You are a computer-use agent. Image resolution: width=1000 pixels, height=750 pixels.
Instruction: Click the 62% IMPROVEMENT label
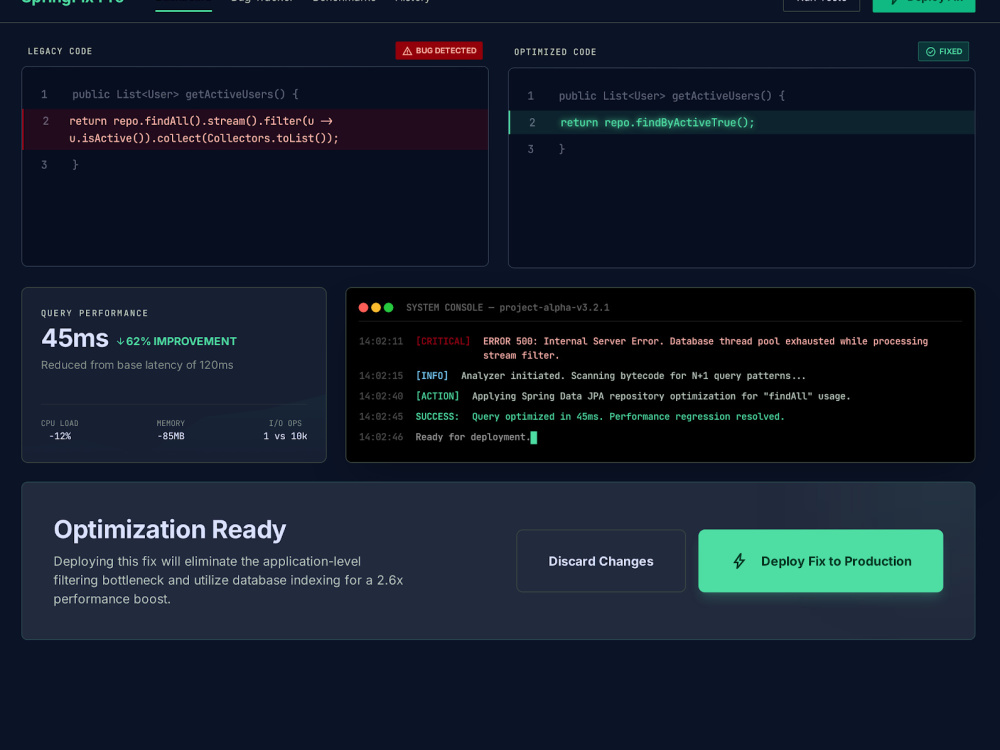181,341
